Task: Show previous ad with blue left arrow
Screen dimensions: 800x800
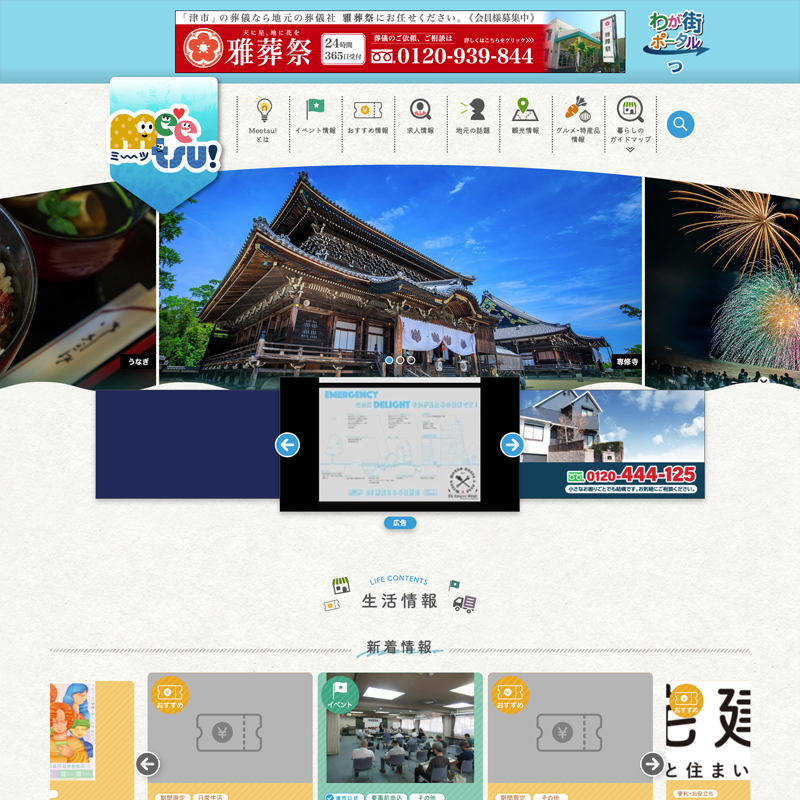Action: click(x=288, y=445)
